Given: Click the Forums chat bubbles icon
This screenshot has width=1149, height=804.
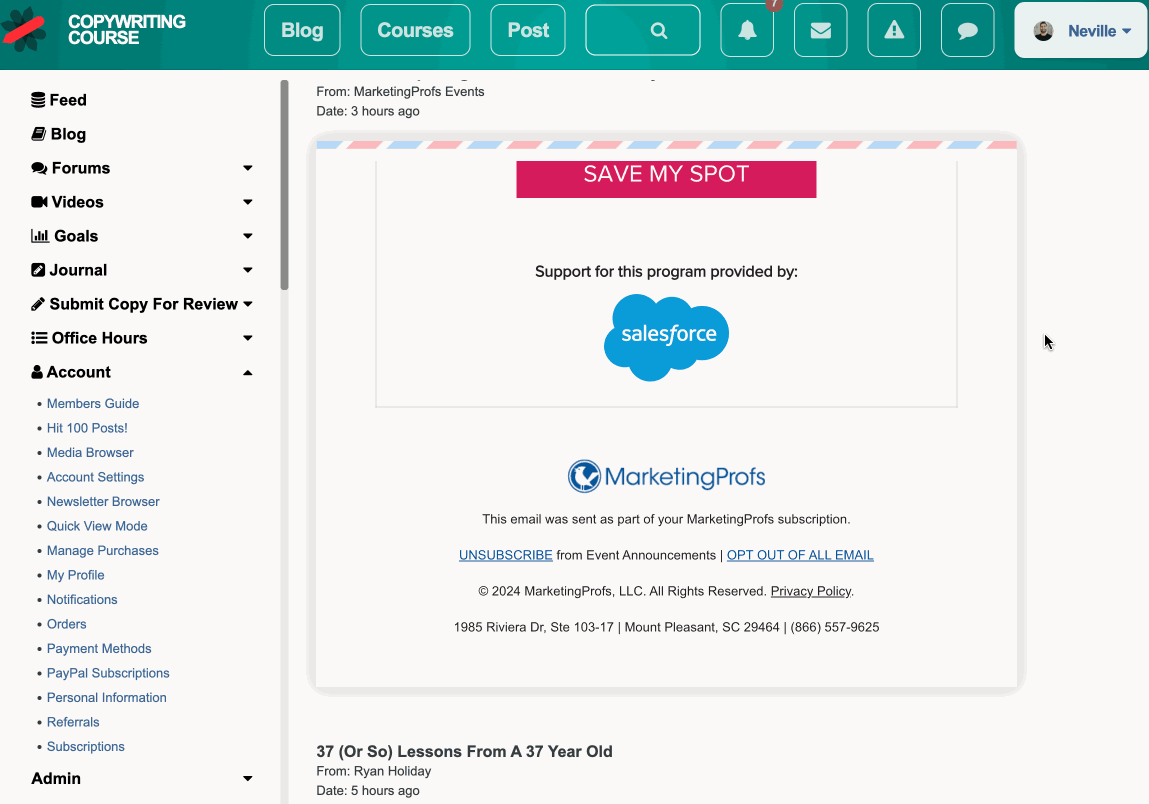Looking at the screenshot, I should [39, 168].
